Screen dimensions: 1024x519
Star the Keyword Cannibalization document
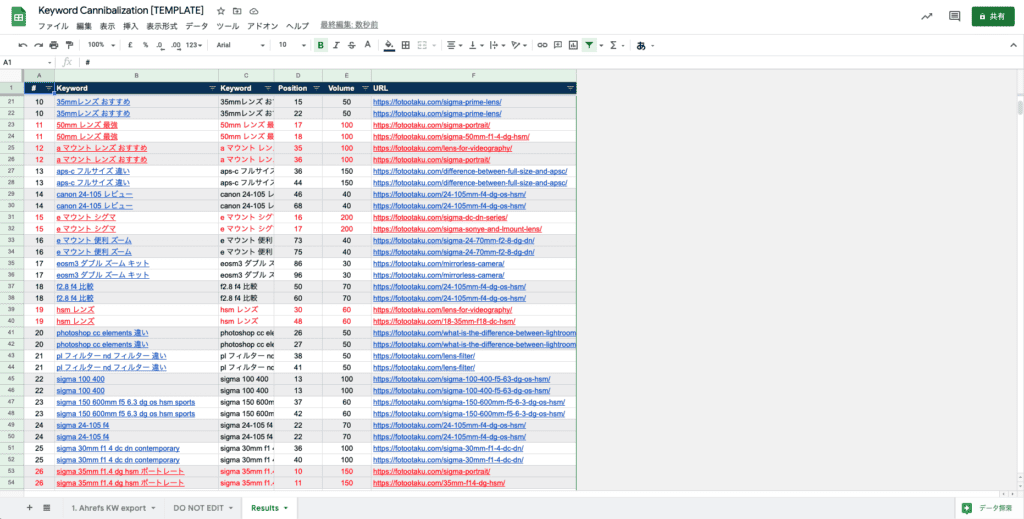click(221, 11)
